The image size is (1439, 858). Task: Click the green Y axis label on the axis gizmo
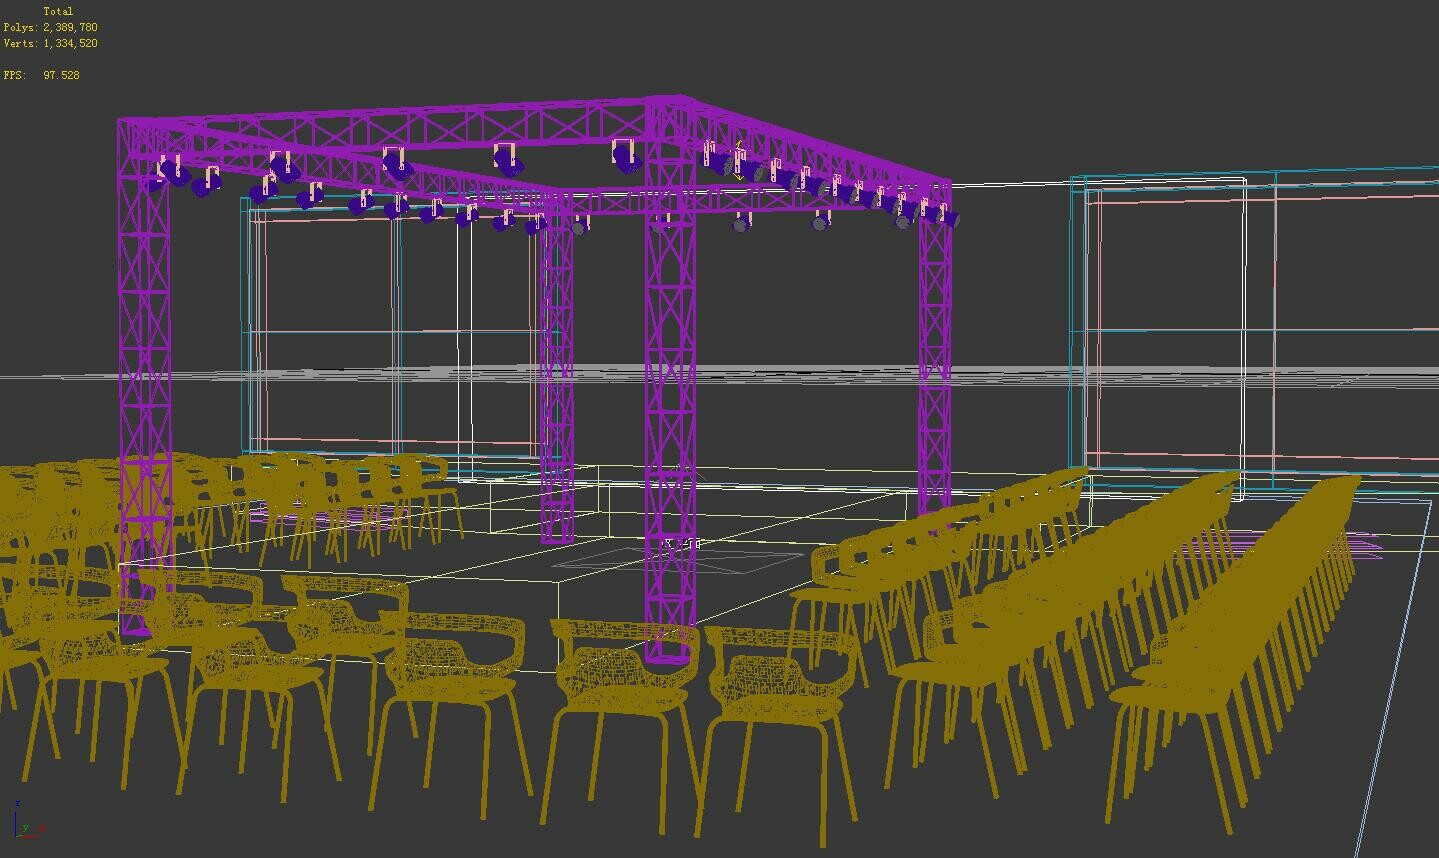point(25,828)
